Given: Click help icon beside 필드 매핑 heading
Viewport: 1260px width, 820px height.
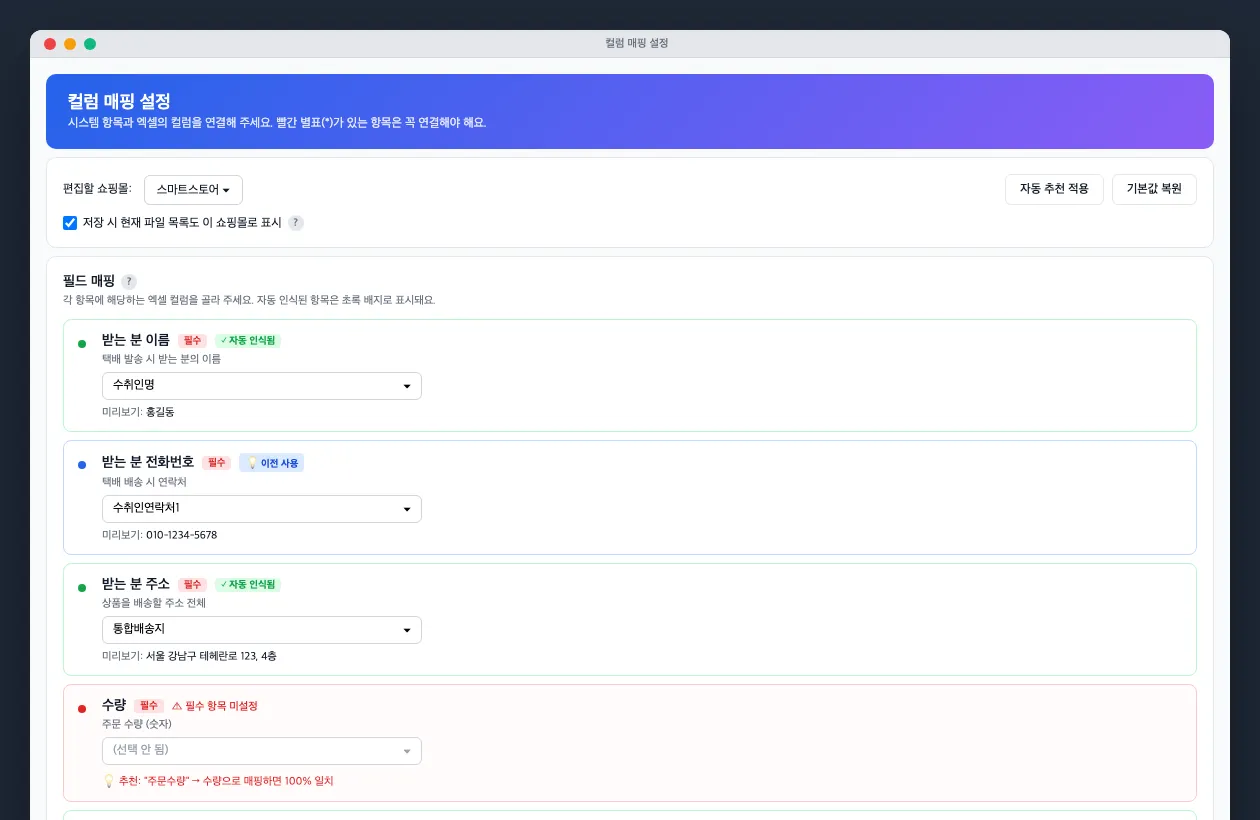Looking at the screenshot, I should (x=129, y=281).
